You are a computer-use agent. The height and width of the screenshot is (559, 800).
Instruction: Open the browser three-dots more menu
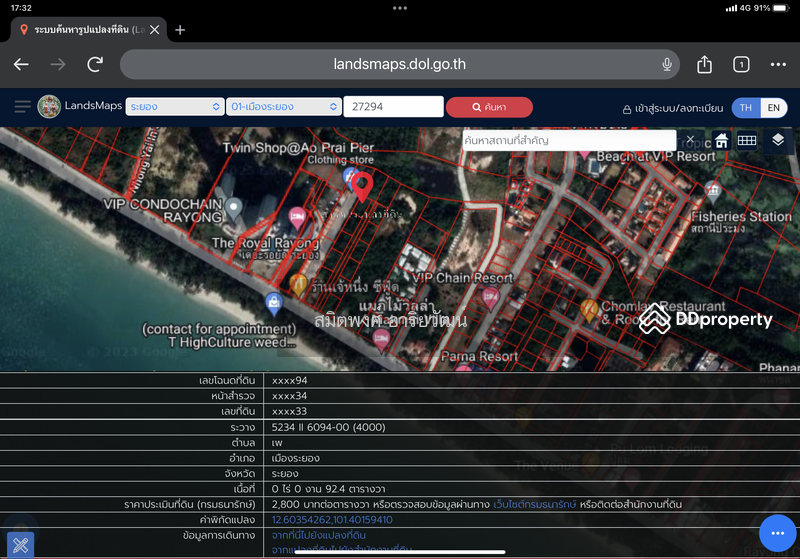point(778,64)
